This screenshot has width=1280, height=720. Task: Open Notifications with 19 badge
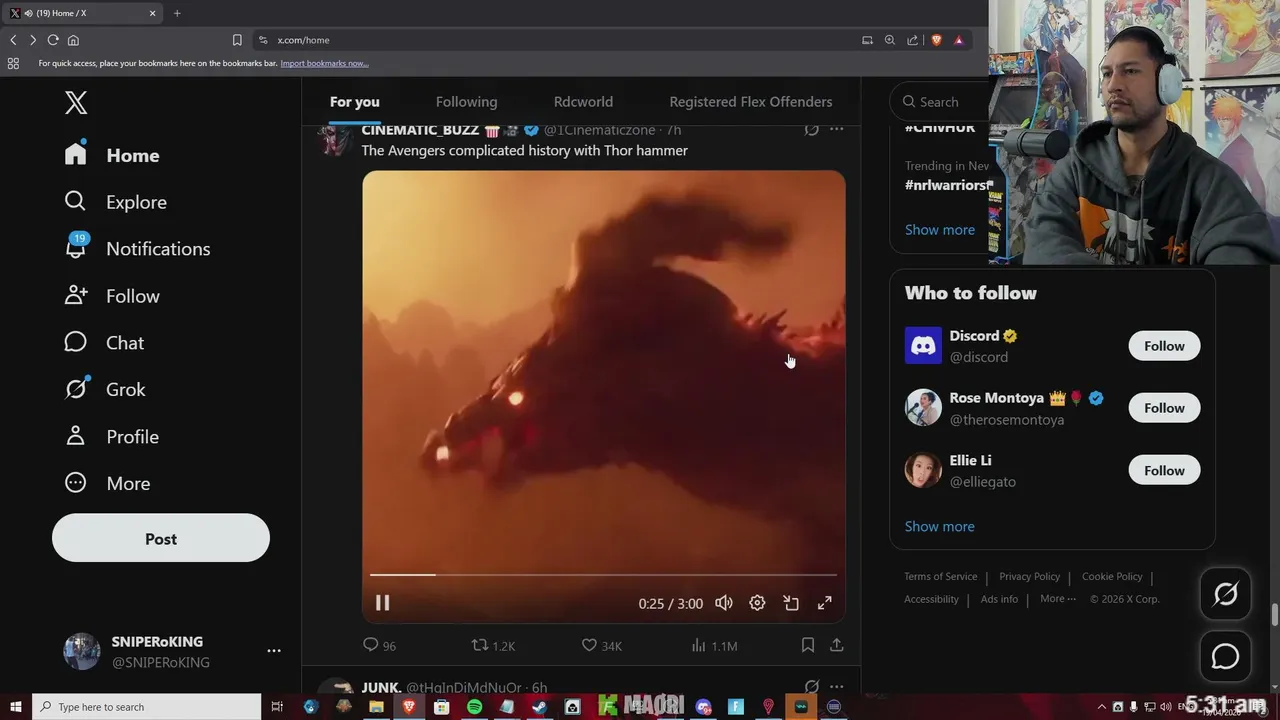coord(137,249)
